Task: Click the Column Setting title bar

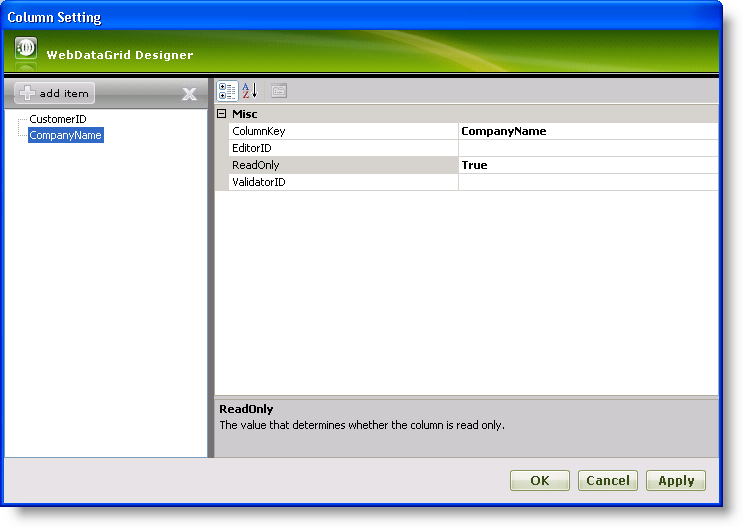Action: click(361, 17)
